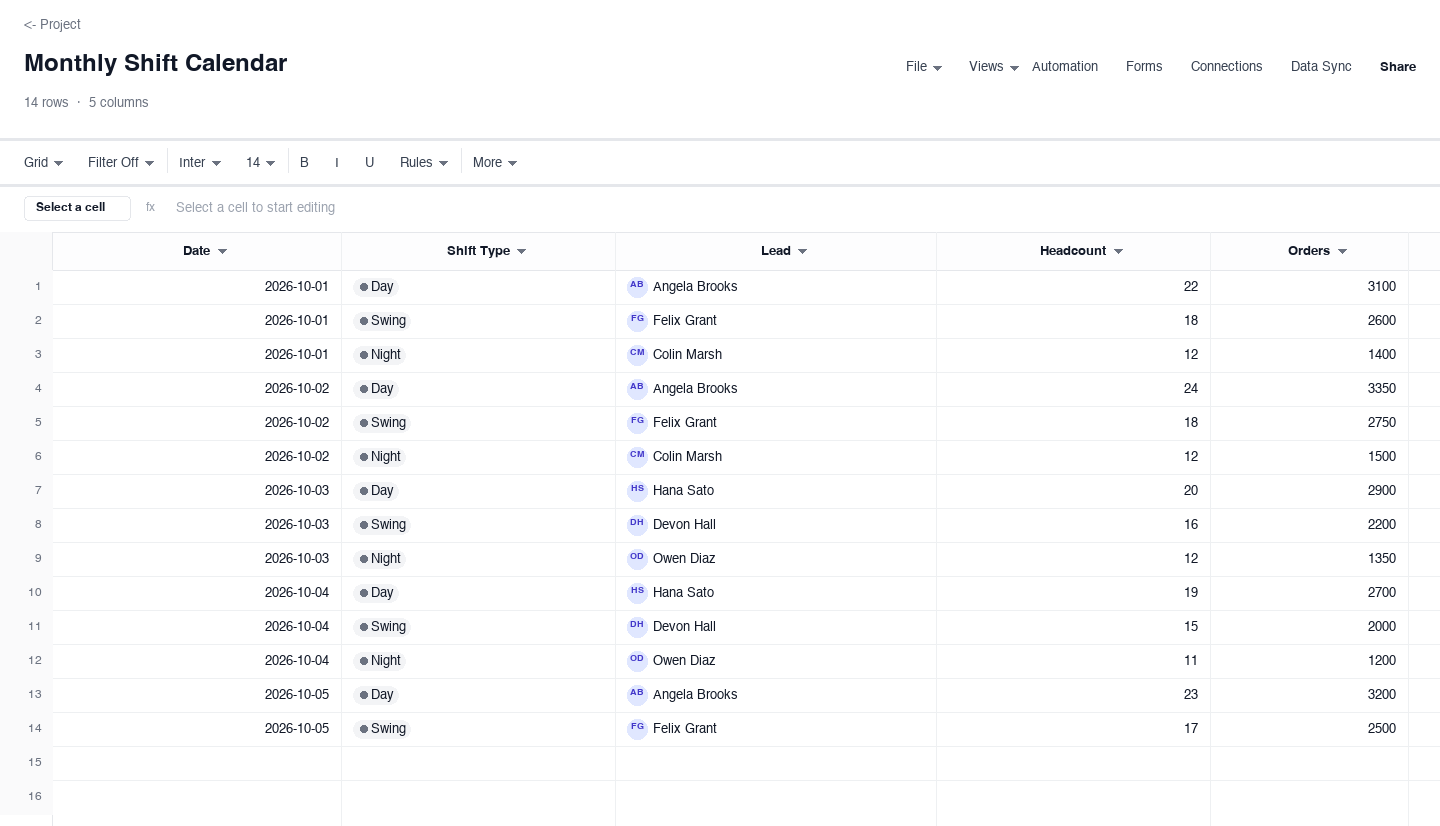Click the Swing tag in row 11
The image size is (1440, 826).
pyautogui.click(x=382, y=627)
